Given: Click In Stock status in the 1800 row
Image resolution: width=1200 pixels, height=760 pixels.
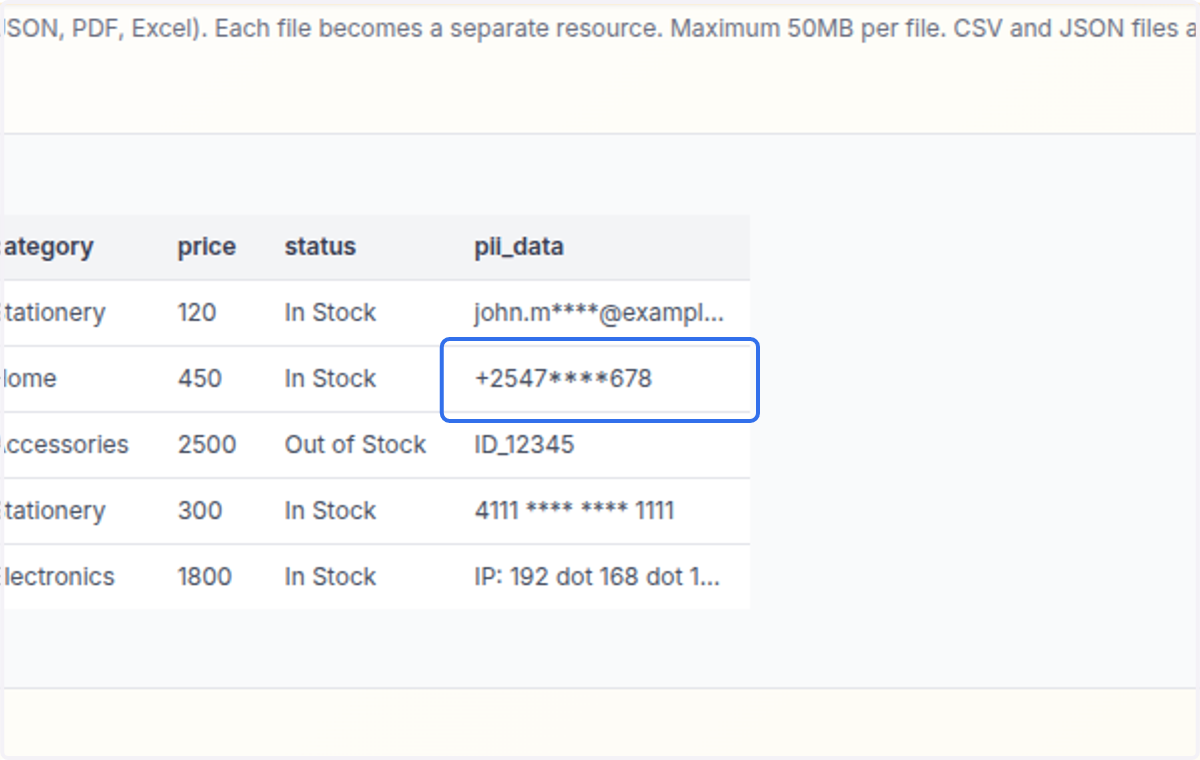Looking at the screenshot, I should (x=330, y=577).
